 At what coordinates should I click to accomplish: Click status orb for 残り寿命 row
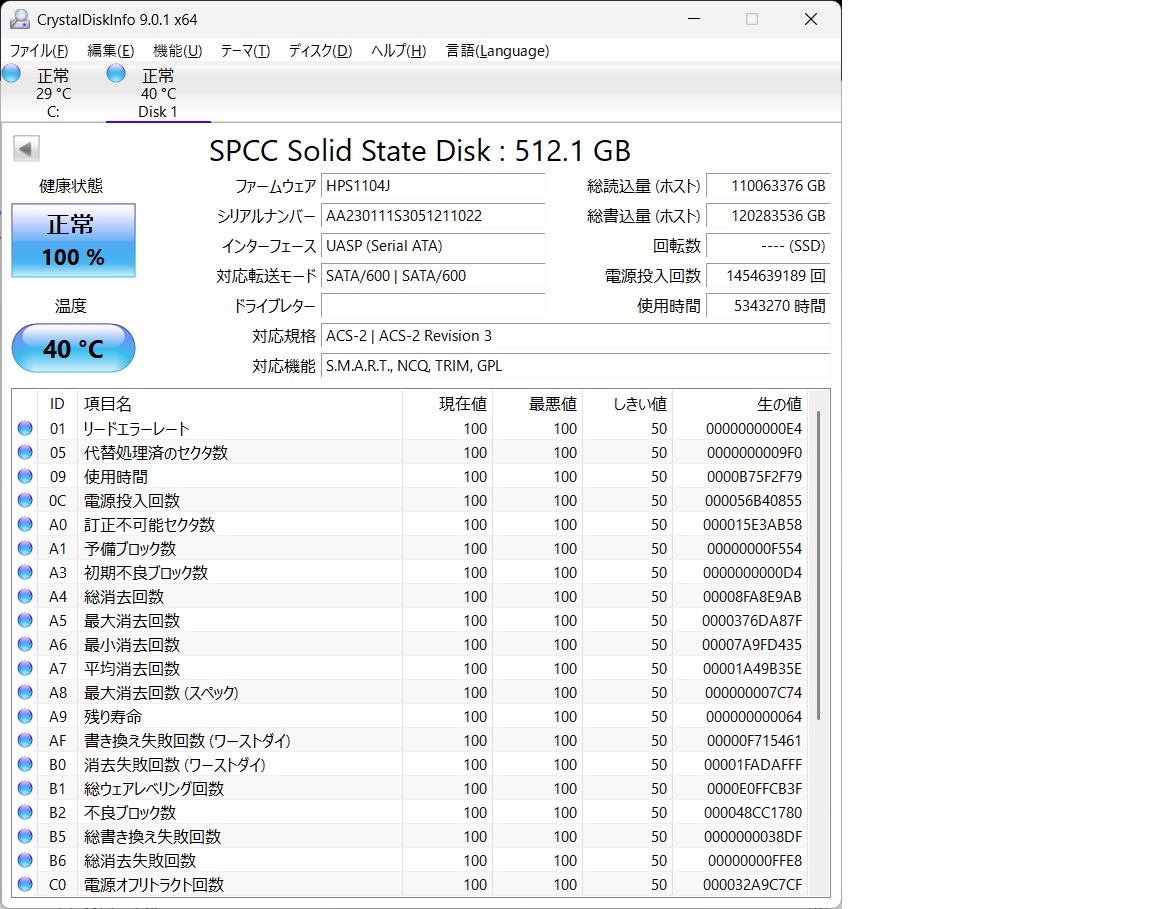(x=25, y=717)
